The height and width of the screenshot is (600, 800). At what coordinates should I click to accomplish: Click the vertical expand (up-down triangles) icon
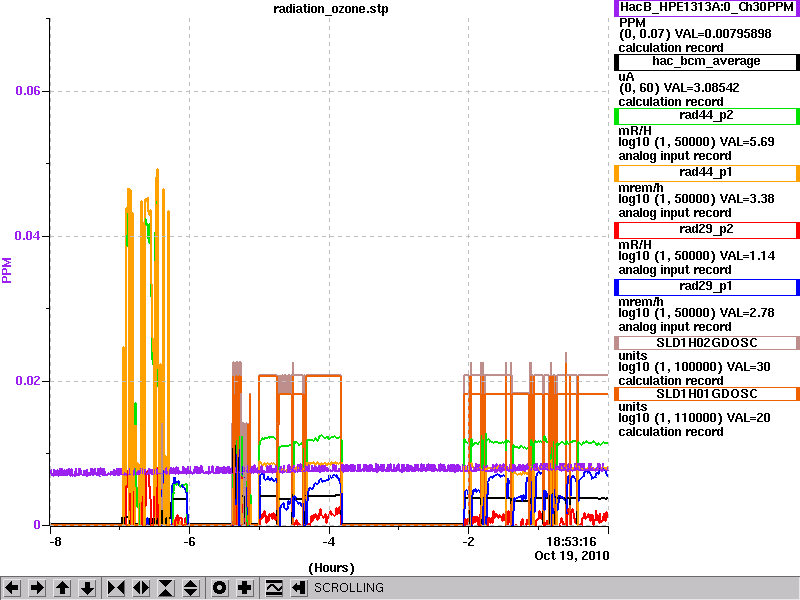click(191, 588)
